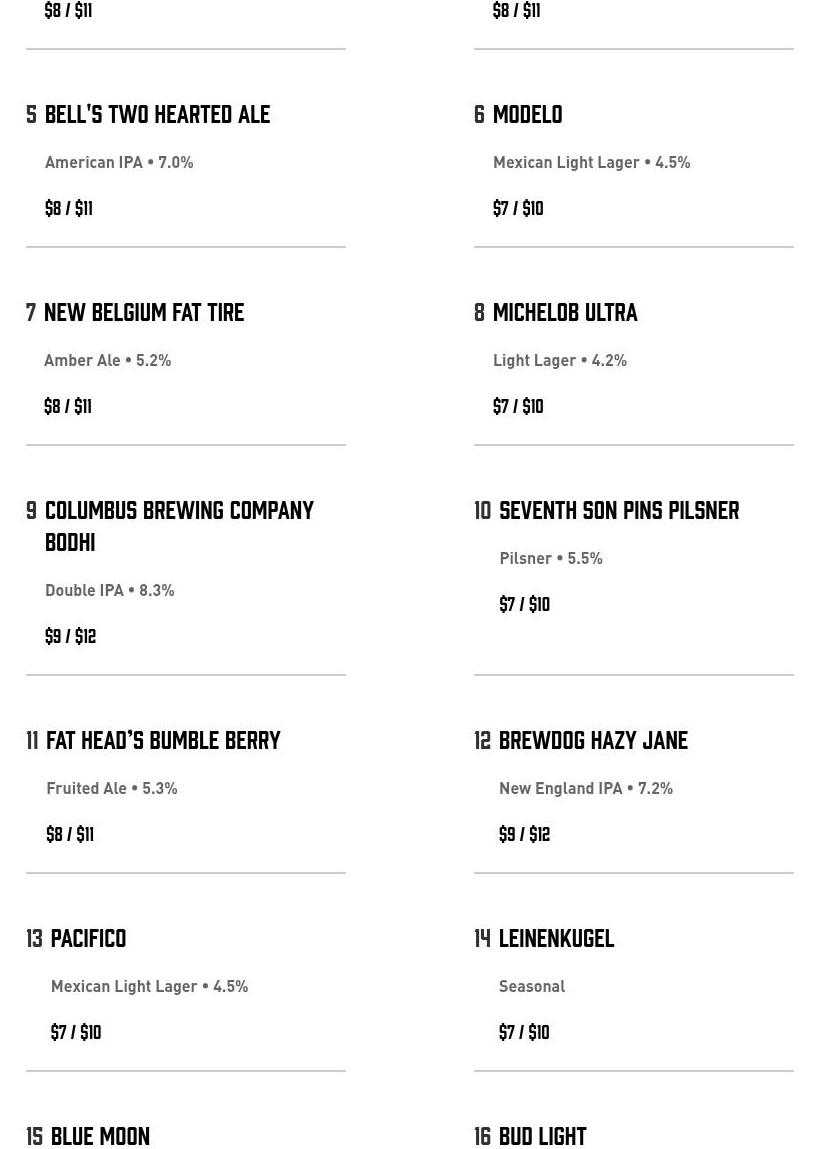Click the $7 / $10 price under Modelo
The image size is (820, 1149).
(518, 207)
